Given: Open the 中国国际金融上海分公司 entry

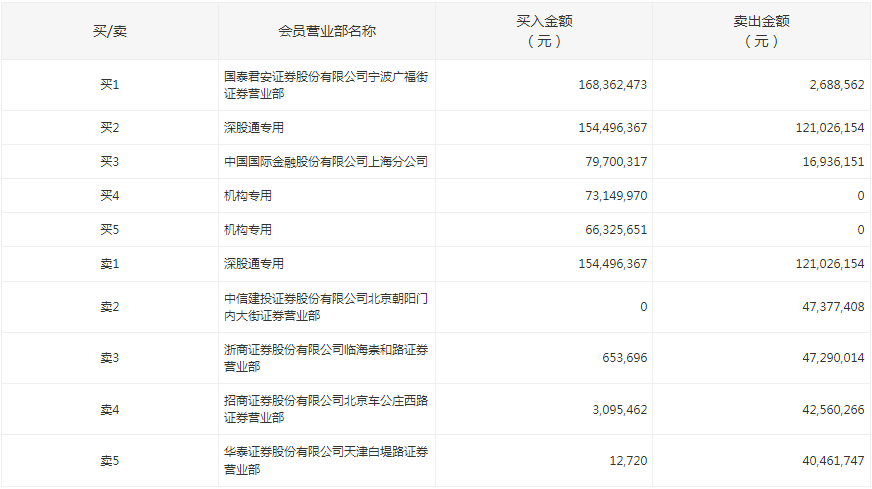Looking at the screenshot, I should point(325,162).
